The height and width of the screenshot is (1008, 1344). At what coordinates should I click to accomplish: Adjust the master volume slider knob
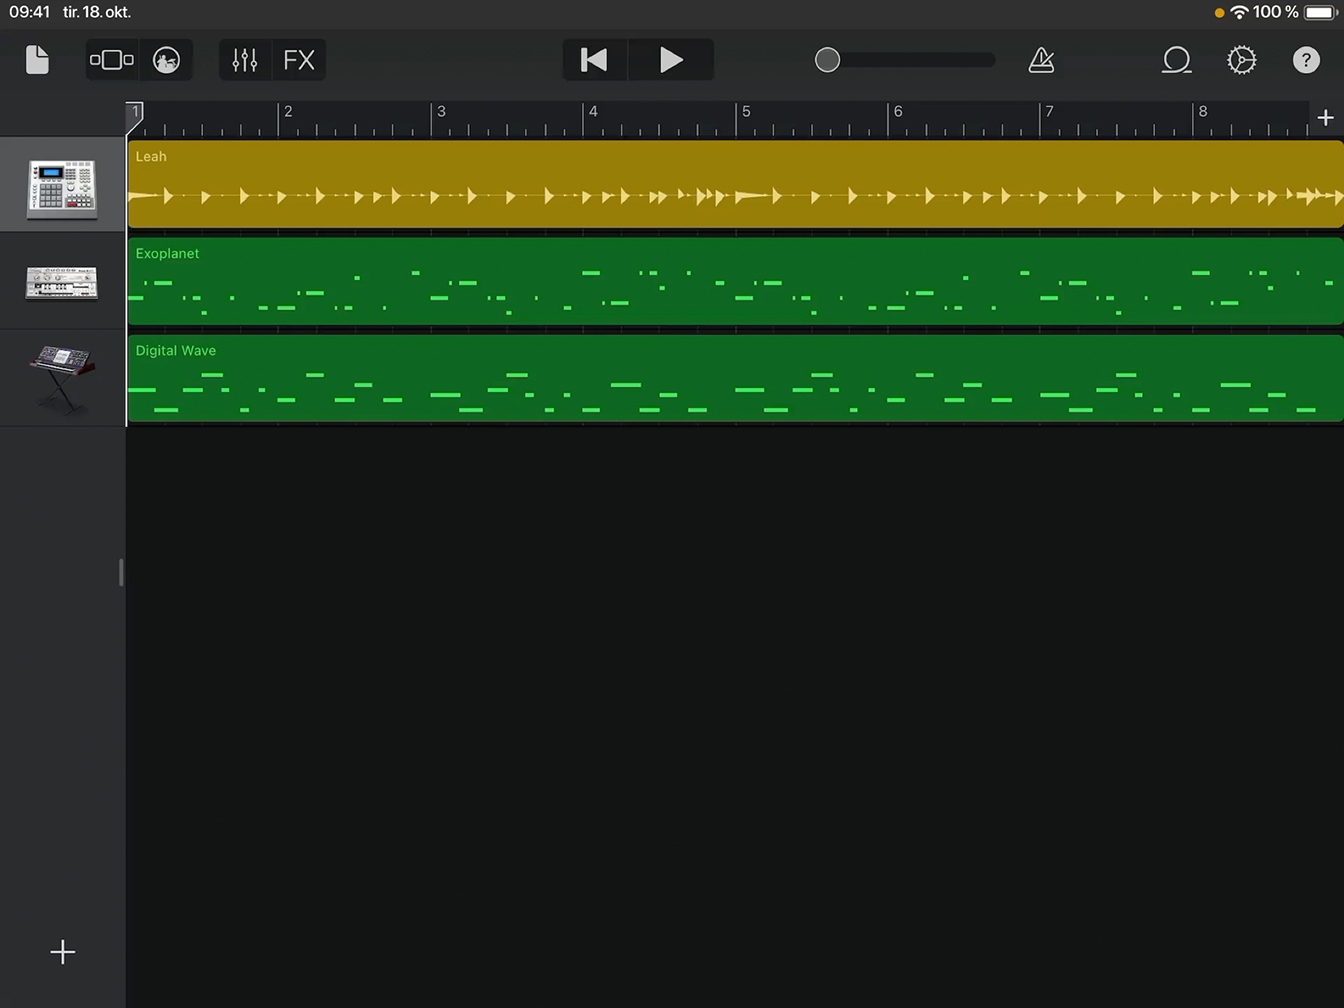827,60
